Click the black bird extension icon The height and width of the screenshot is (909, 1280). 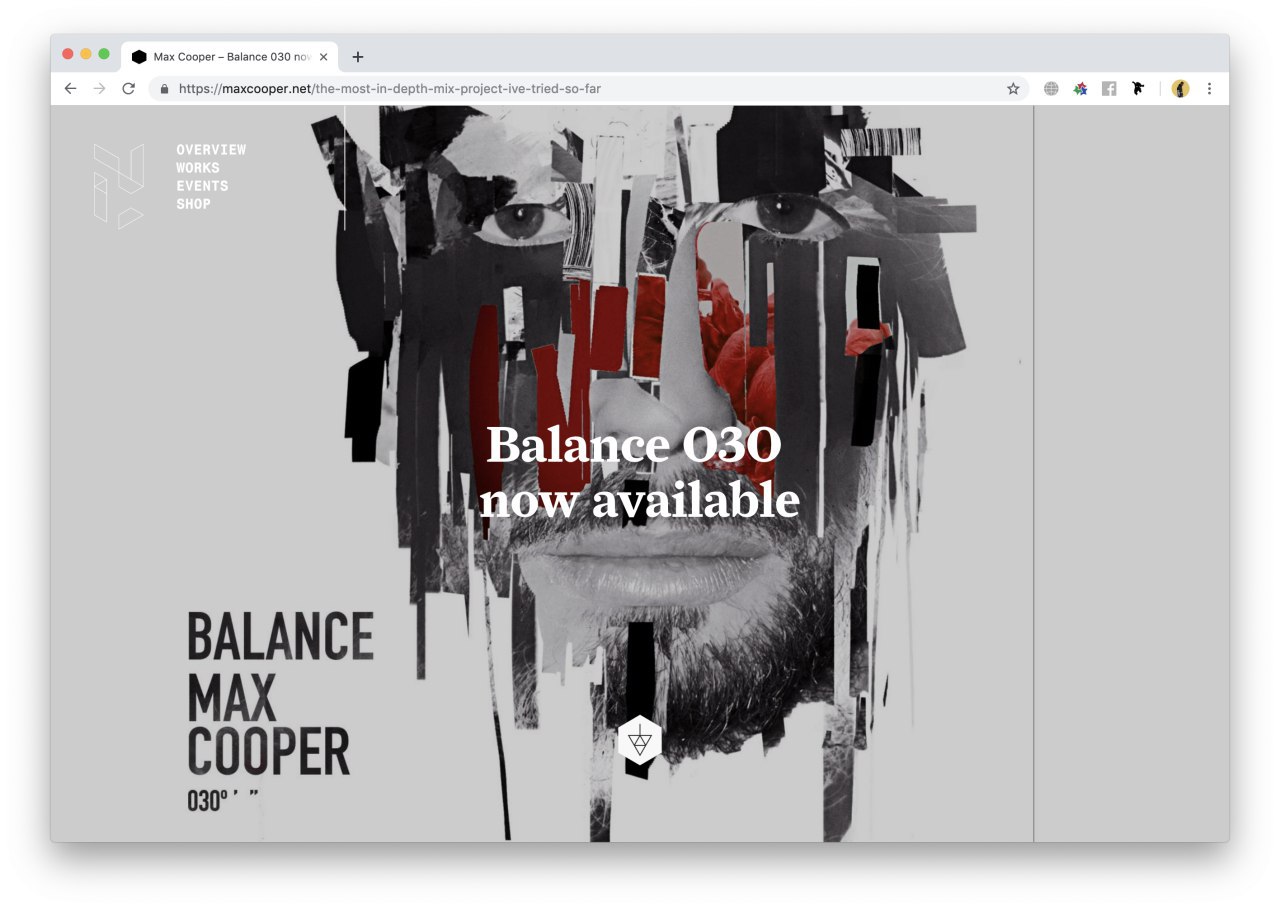pos(1138,89)
